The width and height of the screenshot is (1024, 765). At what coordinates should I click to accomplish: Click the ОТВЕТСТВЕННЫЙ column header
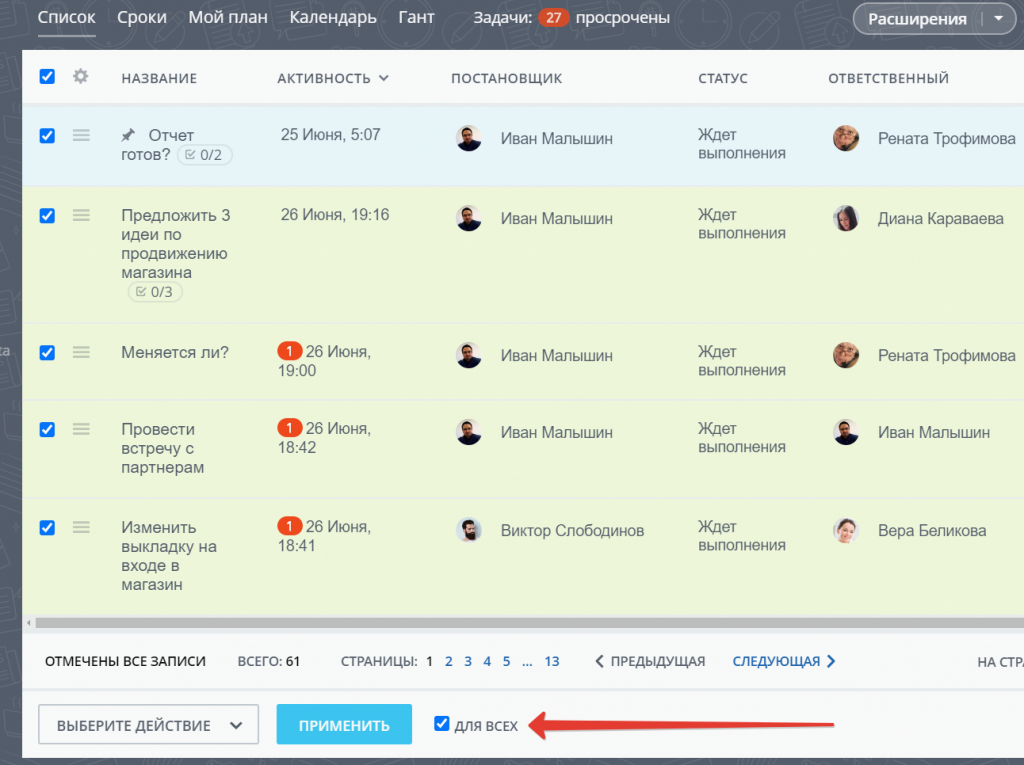(x=888, y=78)
